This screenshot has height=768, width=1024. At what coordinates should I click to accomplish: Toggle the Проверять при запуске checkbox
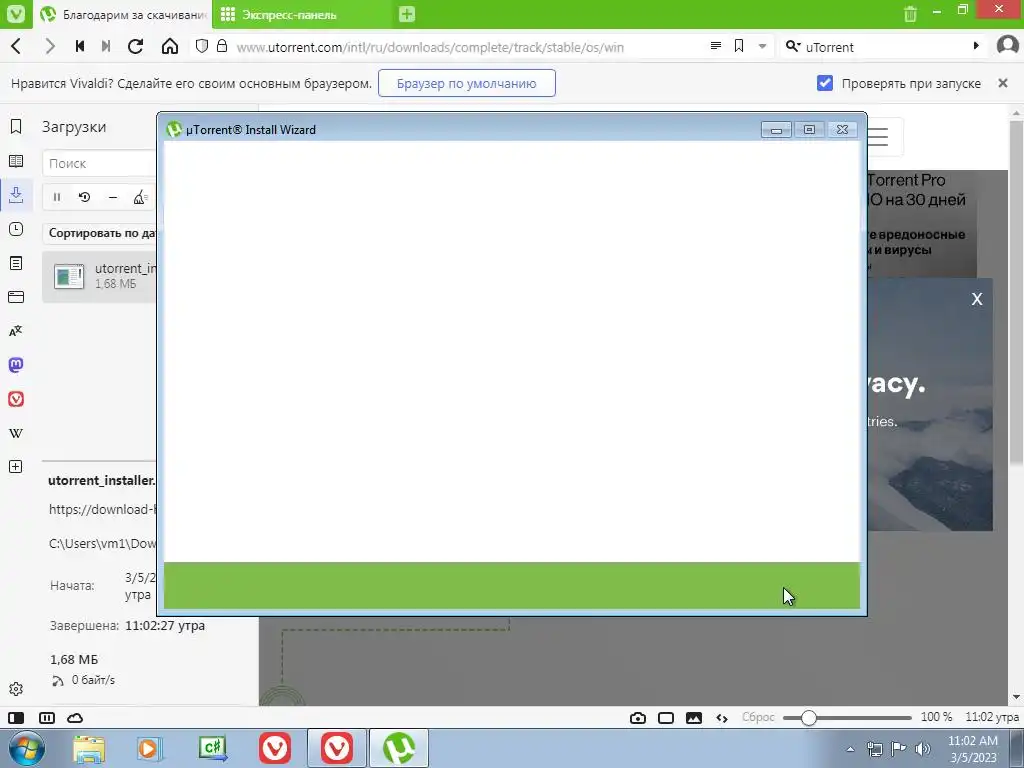(825, 83)
